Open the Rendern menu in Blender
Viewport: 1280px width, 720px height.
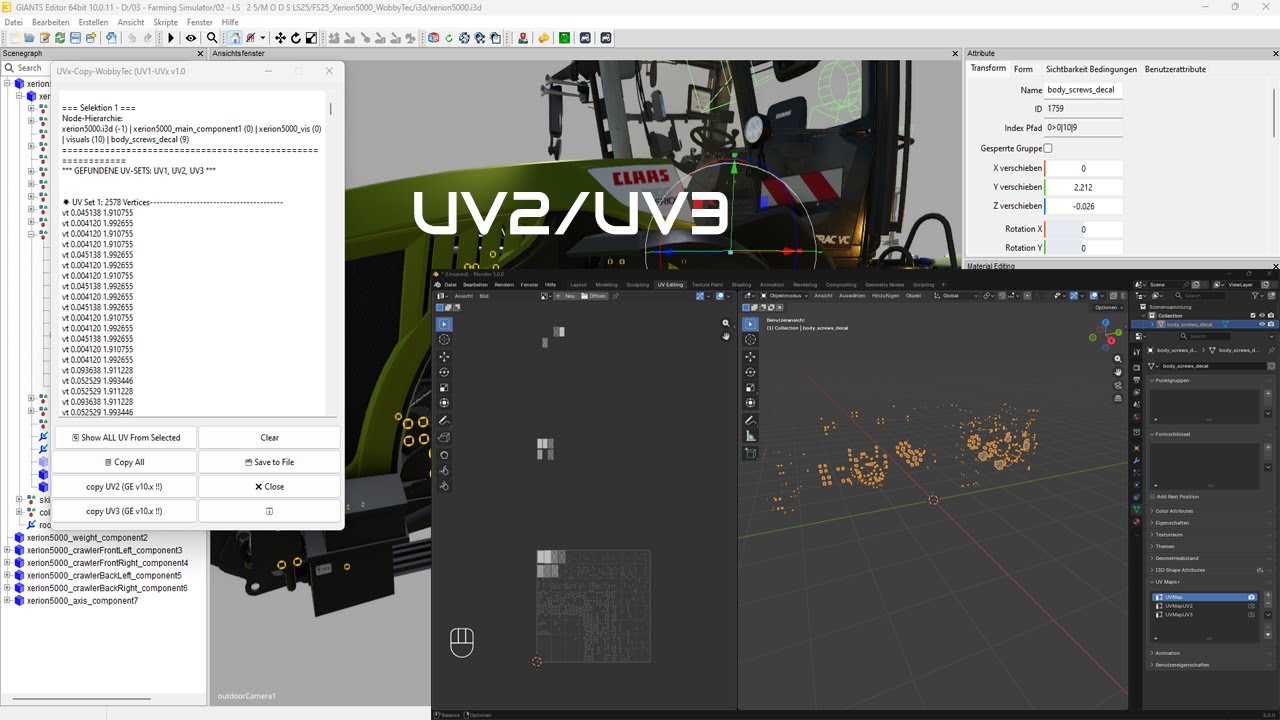(505, 285)
